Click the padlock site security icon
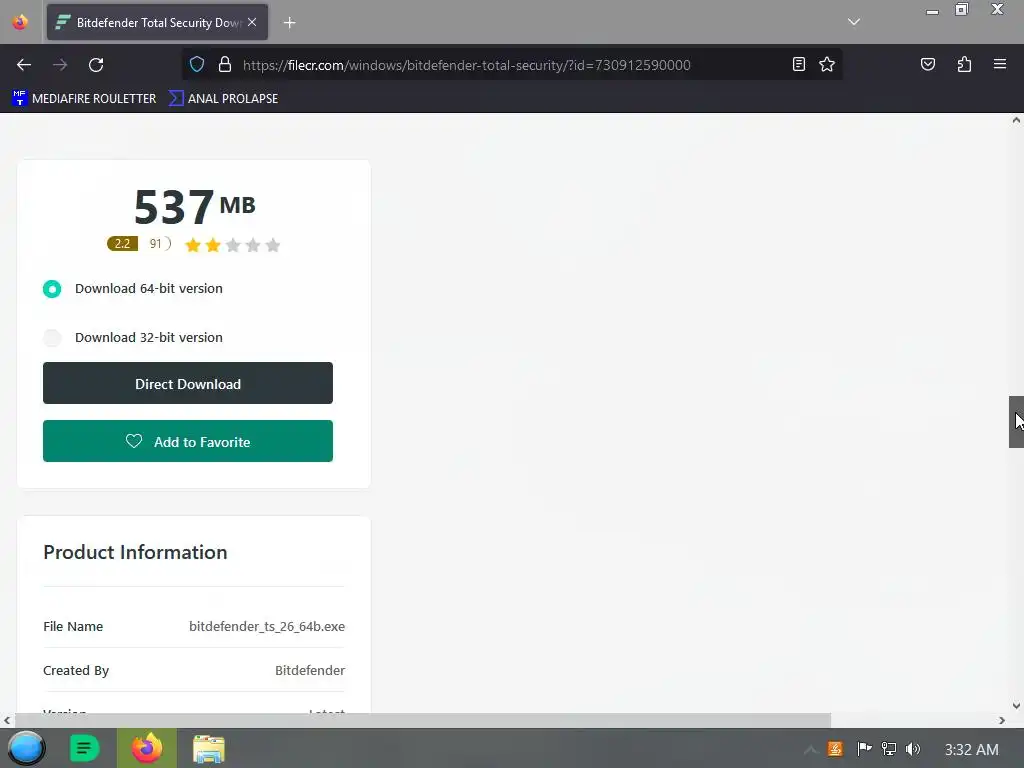 pyautogui.click(x=225, y=65)
